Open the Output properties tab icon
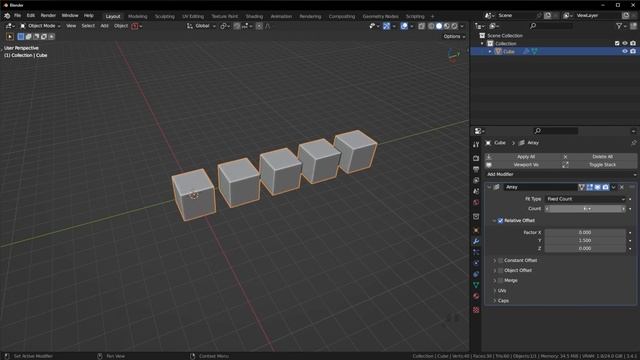 click(x=476, y=169)
